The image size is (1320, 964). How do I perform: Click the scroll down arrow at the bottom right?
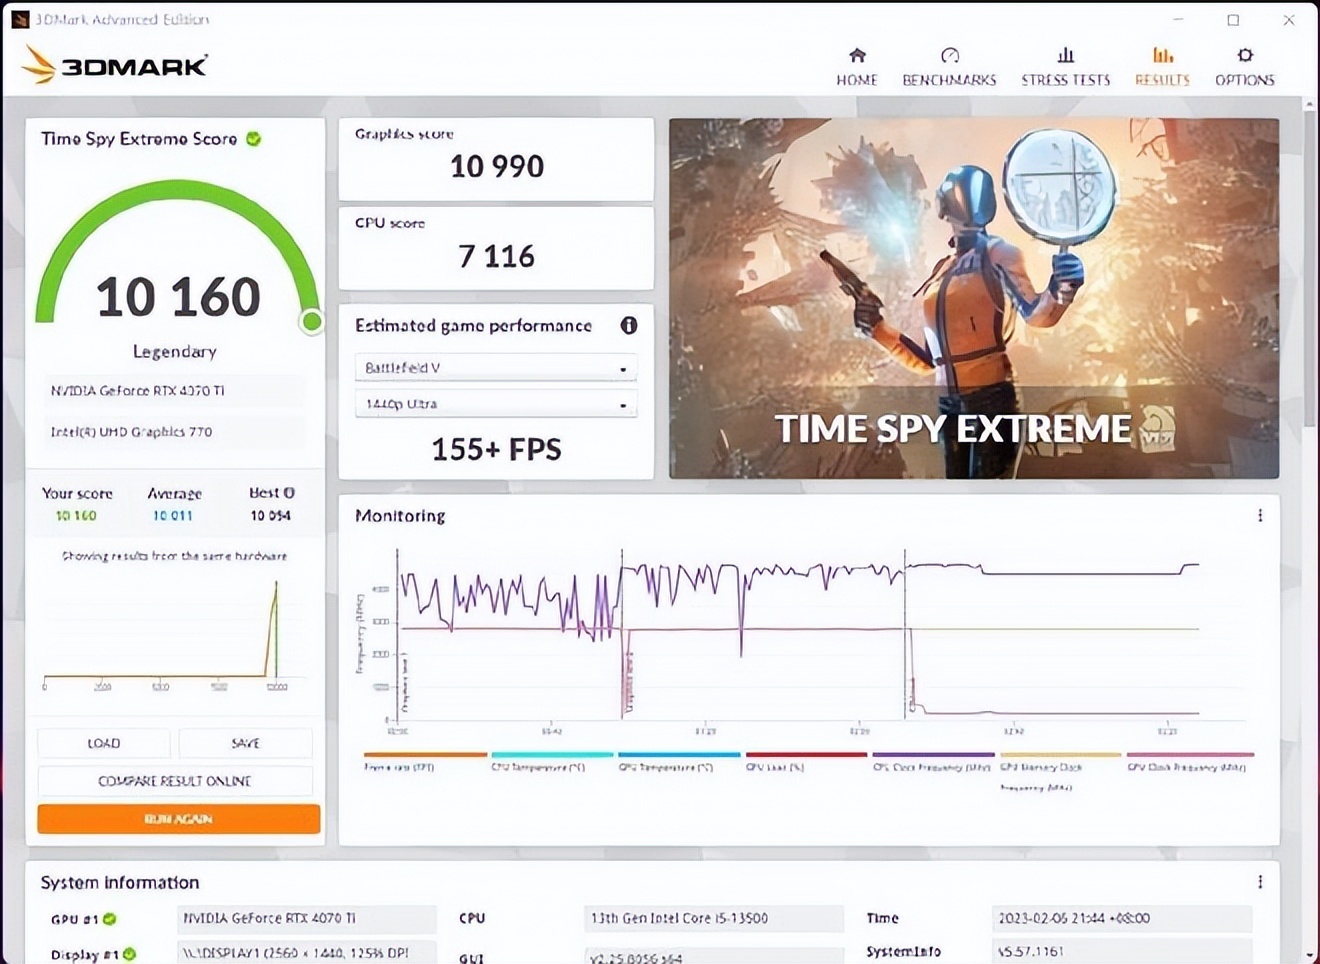coord(1309,955)
